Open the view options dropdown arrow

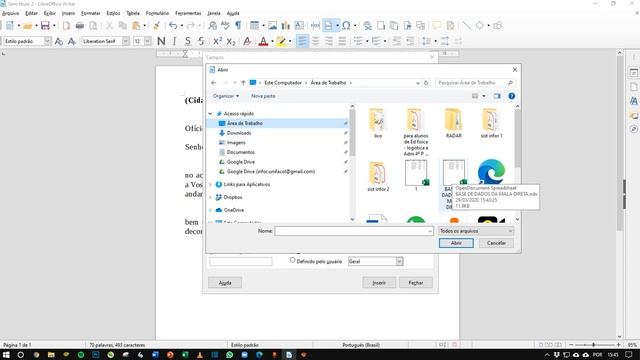tap(484, 96)
